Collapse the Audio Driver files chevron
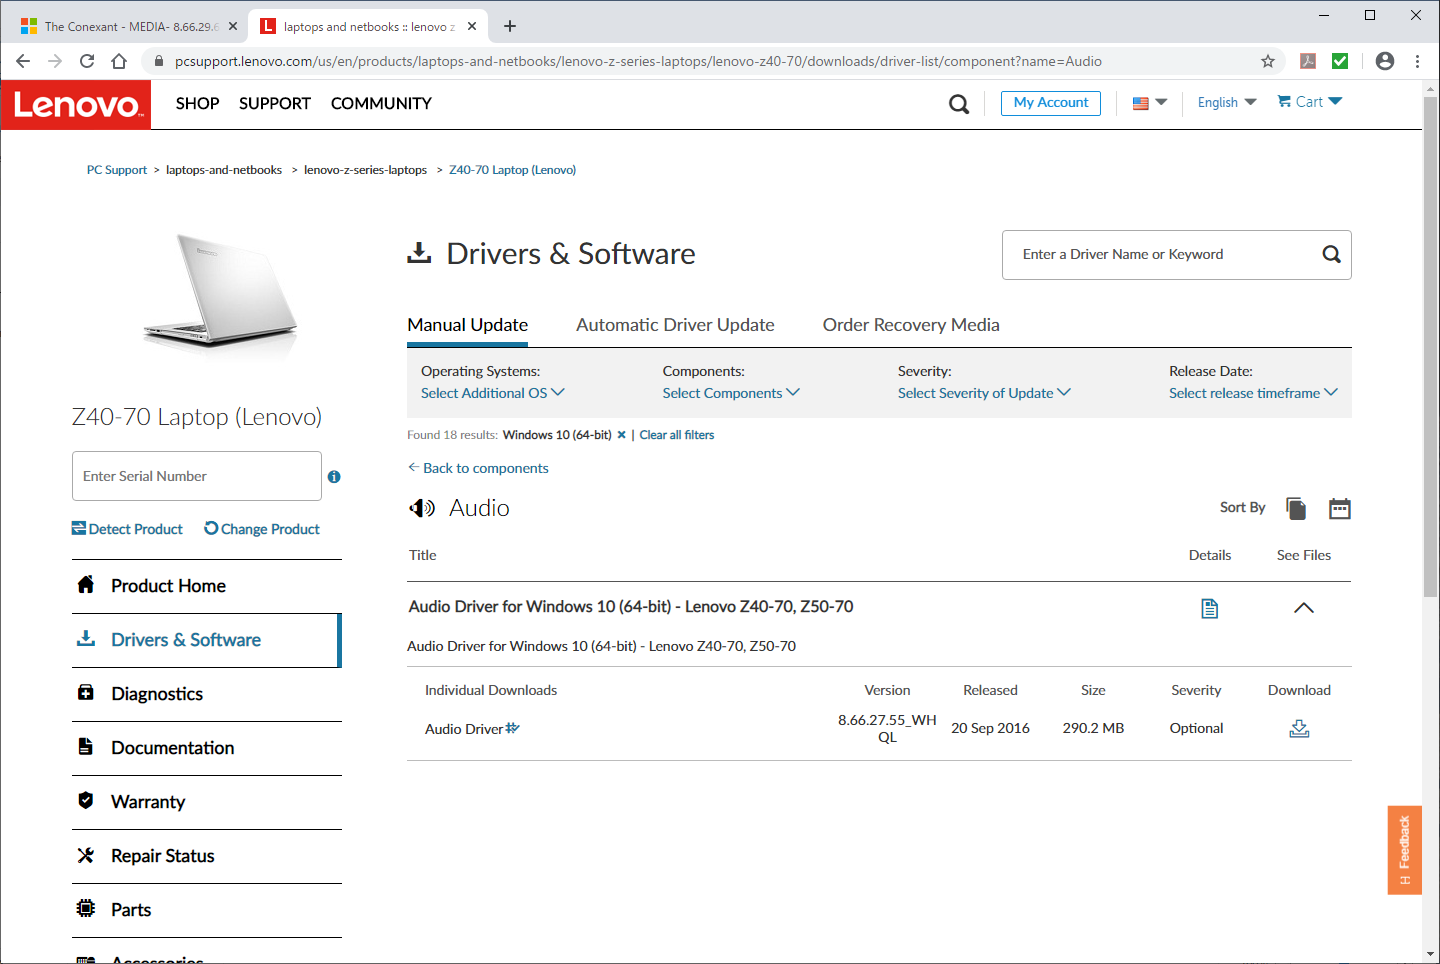 (x=1304, y=608)
